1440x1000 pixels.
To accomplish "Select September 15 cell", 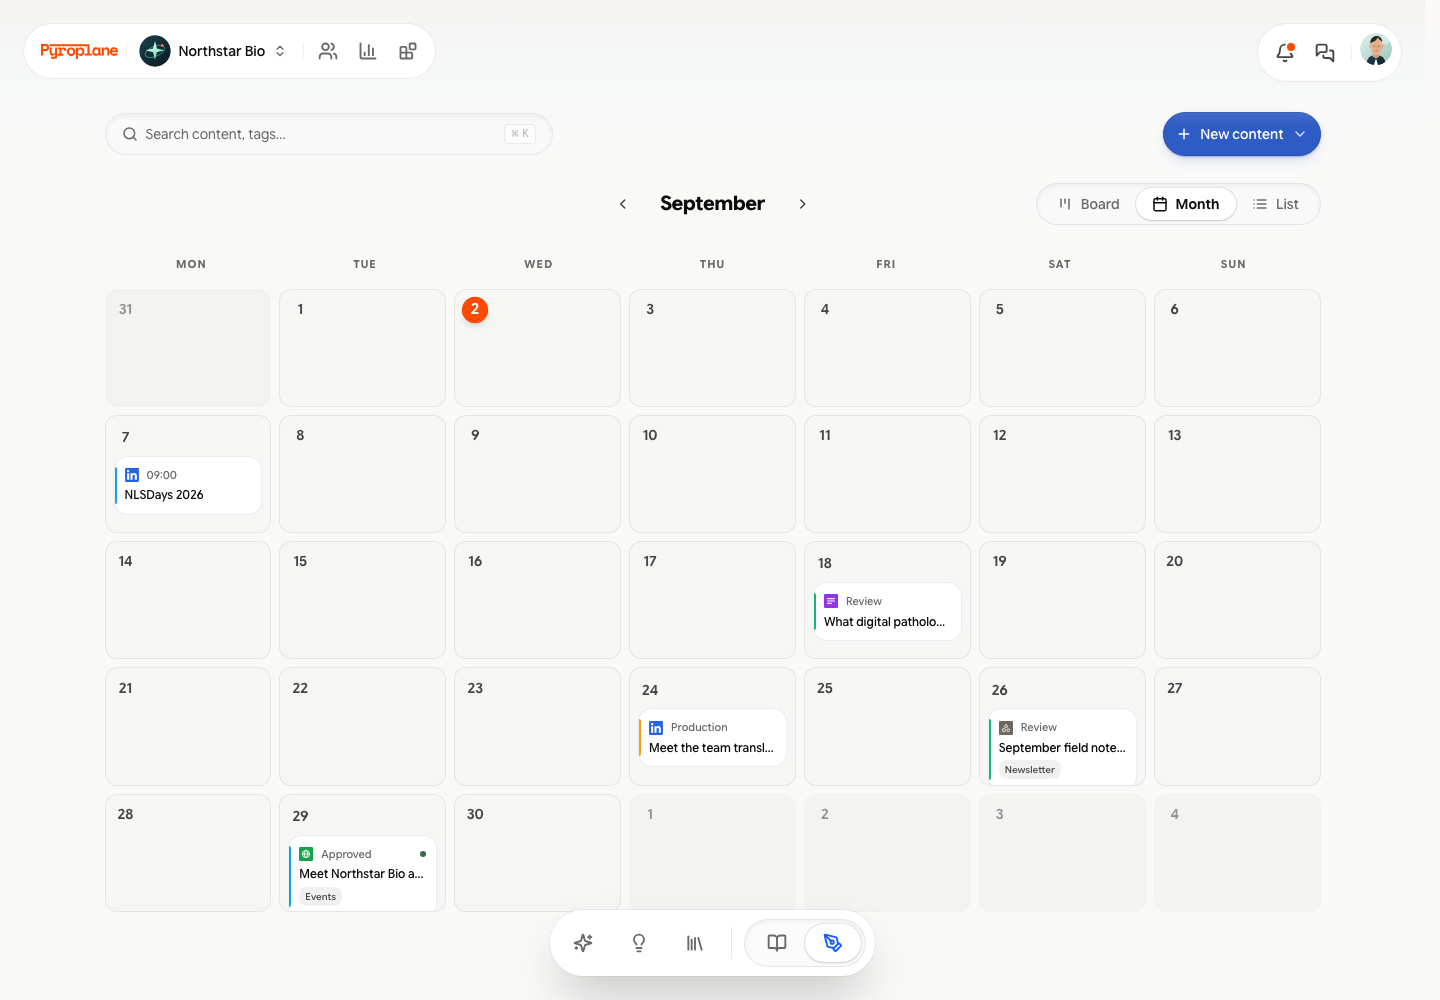I will point(362,600).
